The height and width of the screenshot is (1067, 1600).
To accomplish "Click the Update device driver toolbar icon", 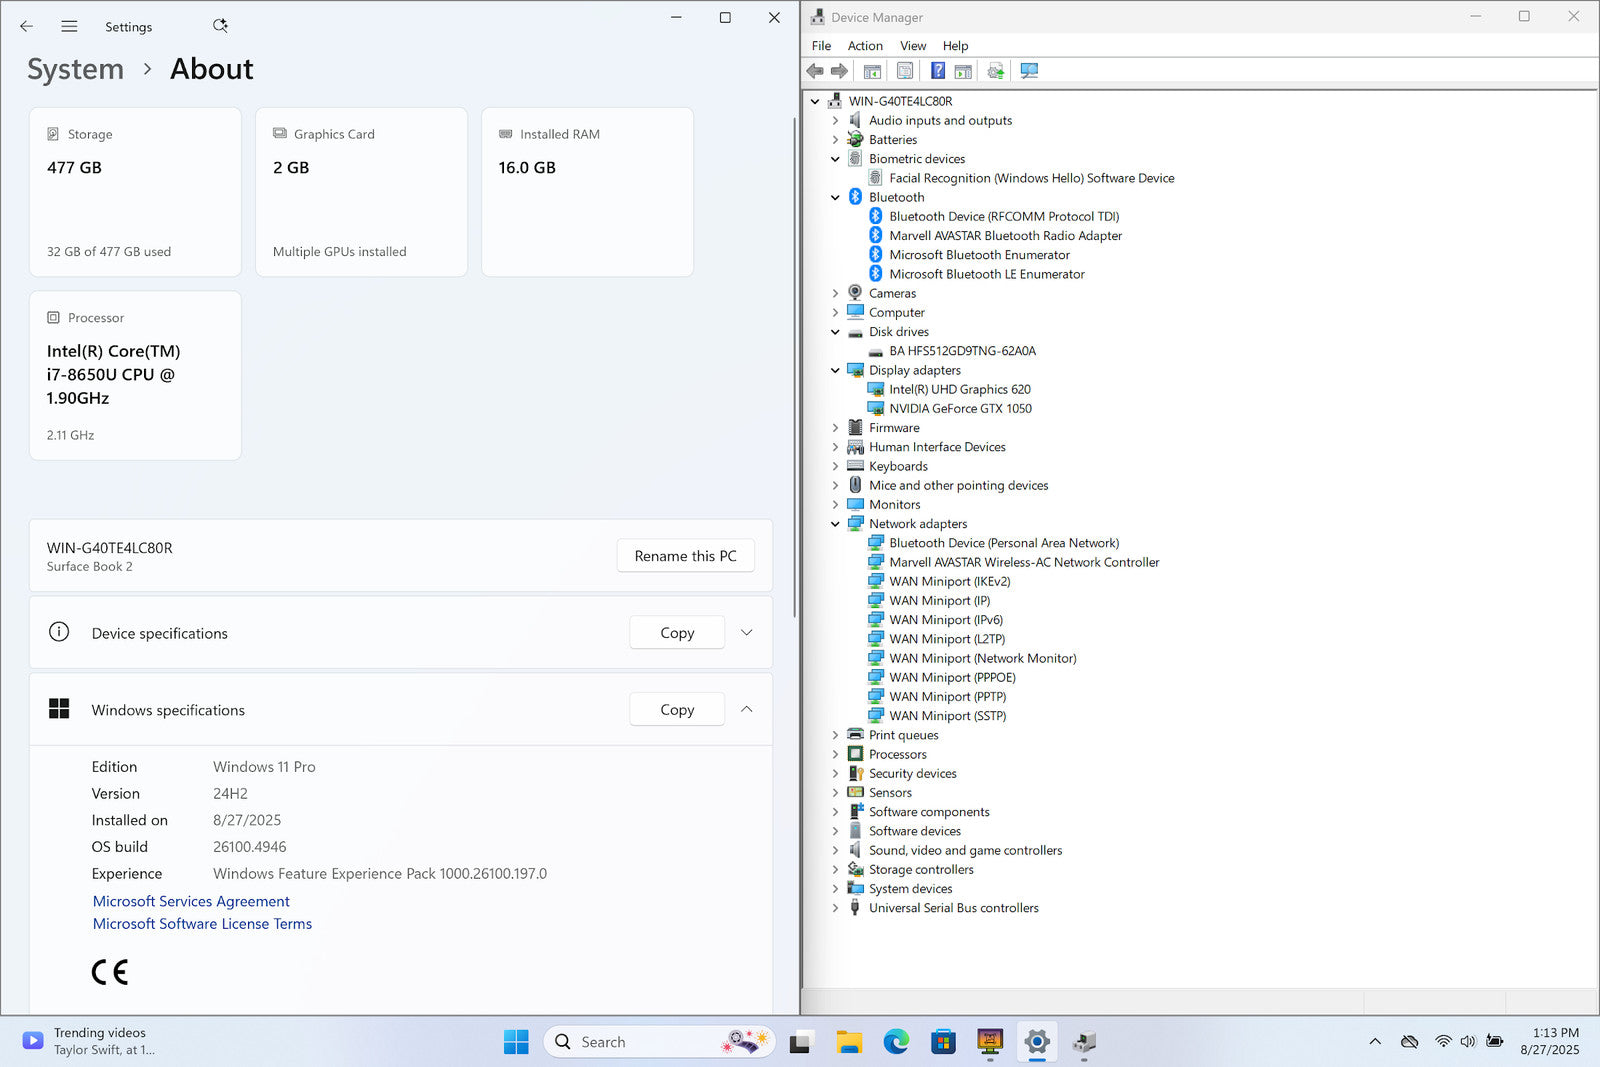I will 995,71.
